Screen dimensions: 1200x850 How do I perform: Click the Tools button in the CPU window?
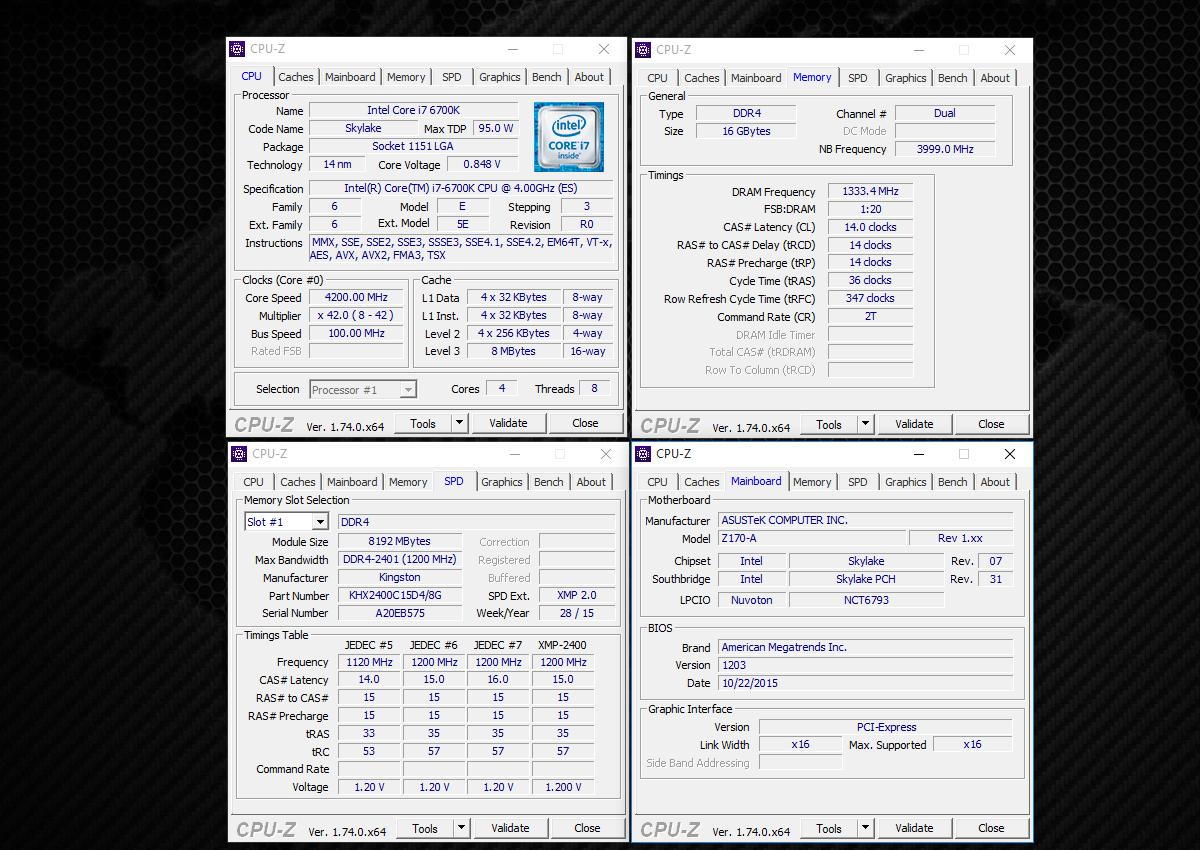click(x=423, y=423)
